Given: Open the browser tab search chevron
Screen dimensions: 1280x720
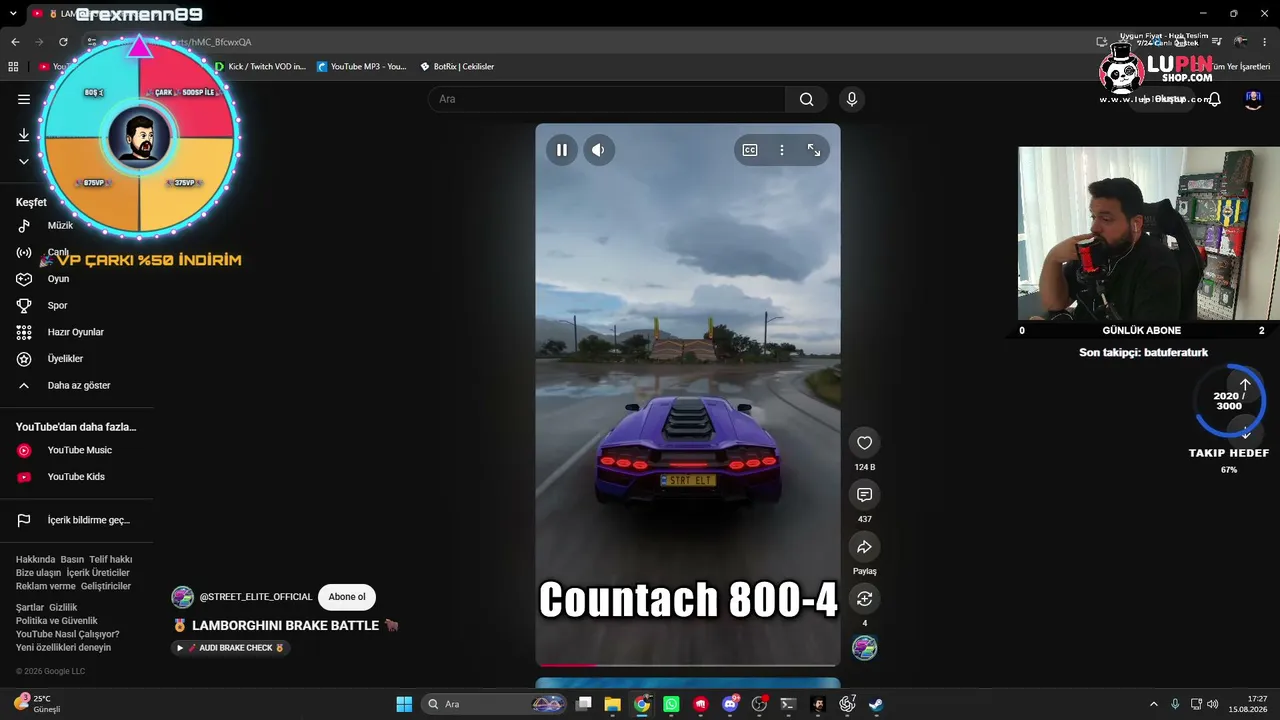Looking at the screenshot, I should (x=13, y=14).
